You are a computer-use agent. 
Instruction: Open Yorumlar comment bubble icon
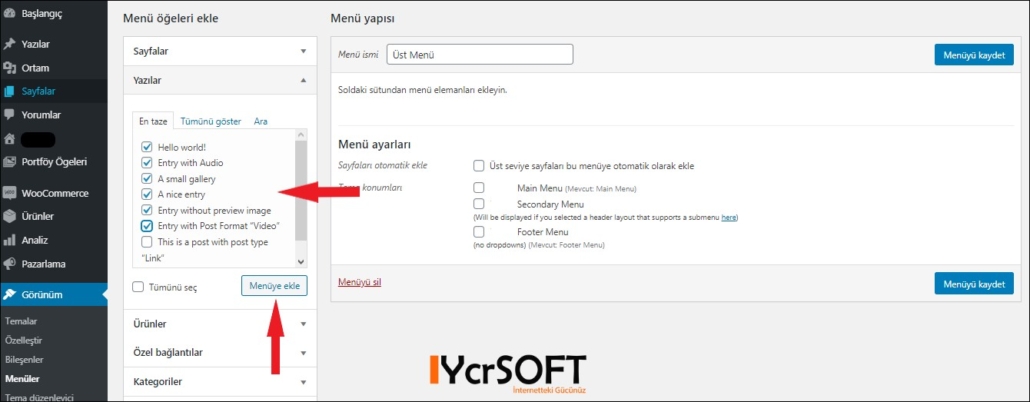[9, 115]
